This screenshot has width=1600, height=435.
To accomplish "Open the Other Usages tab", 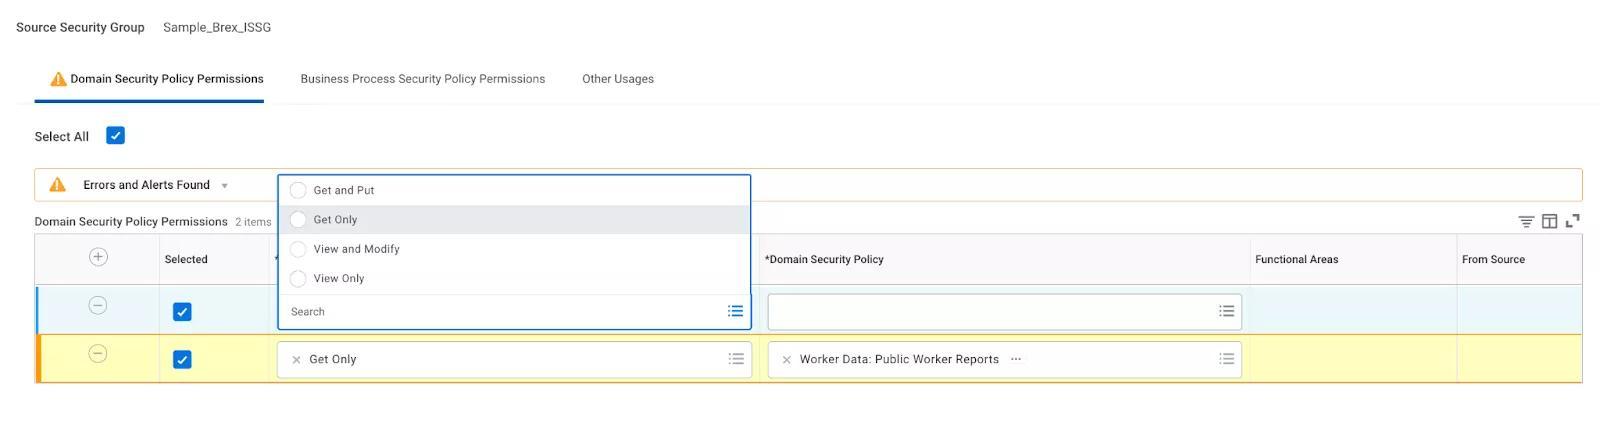I will (x=618, y=79).
